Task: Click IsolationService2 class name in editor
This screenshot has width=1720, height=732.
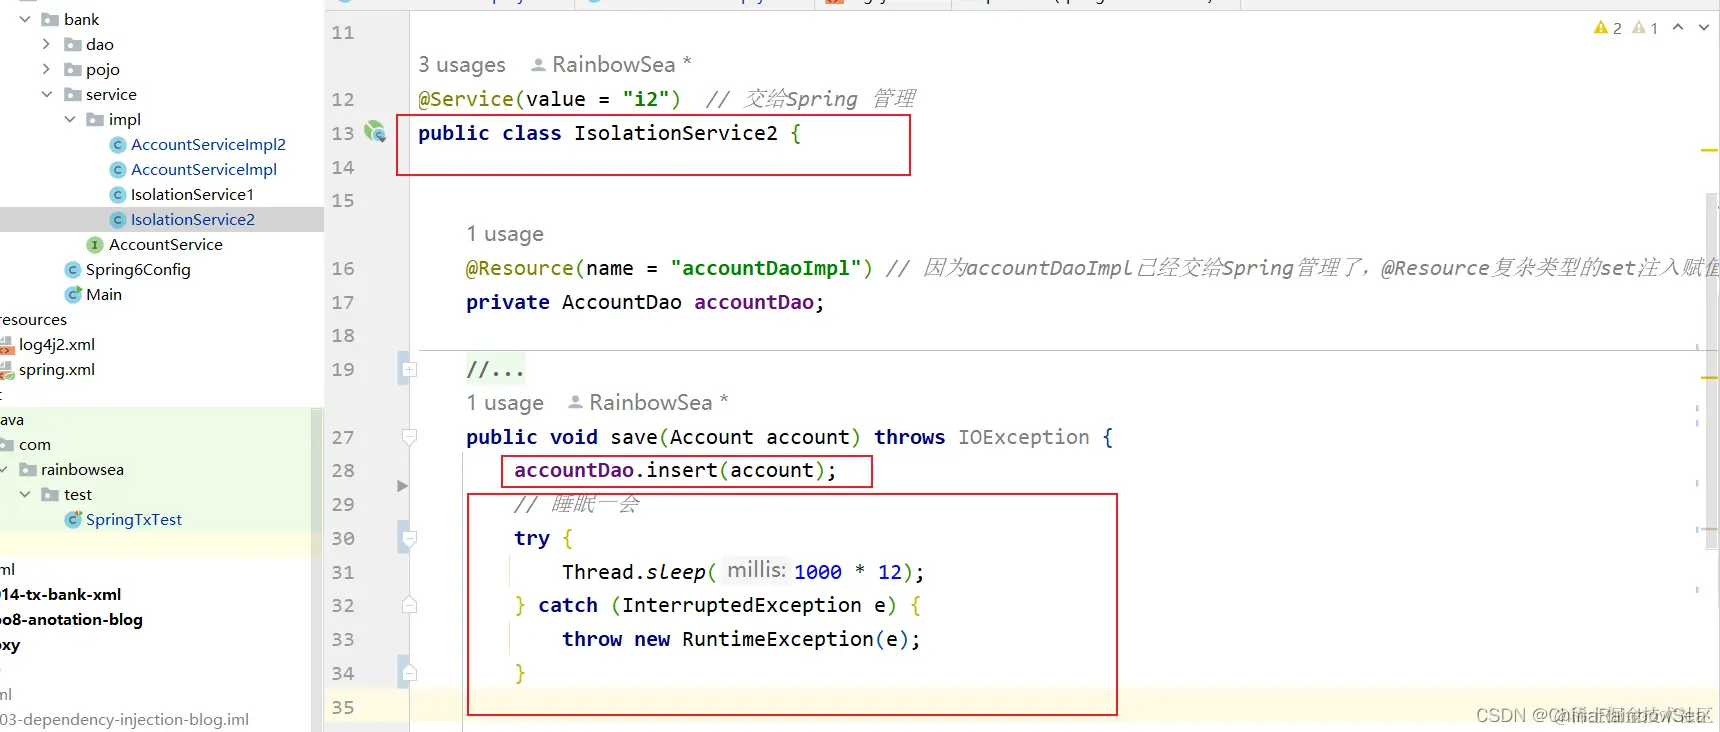Action: click(x=676, y=133)
